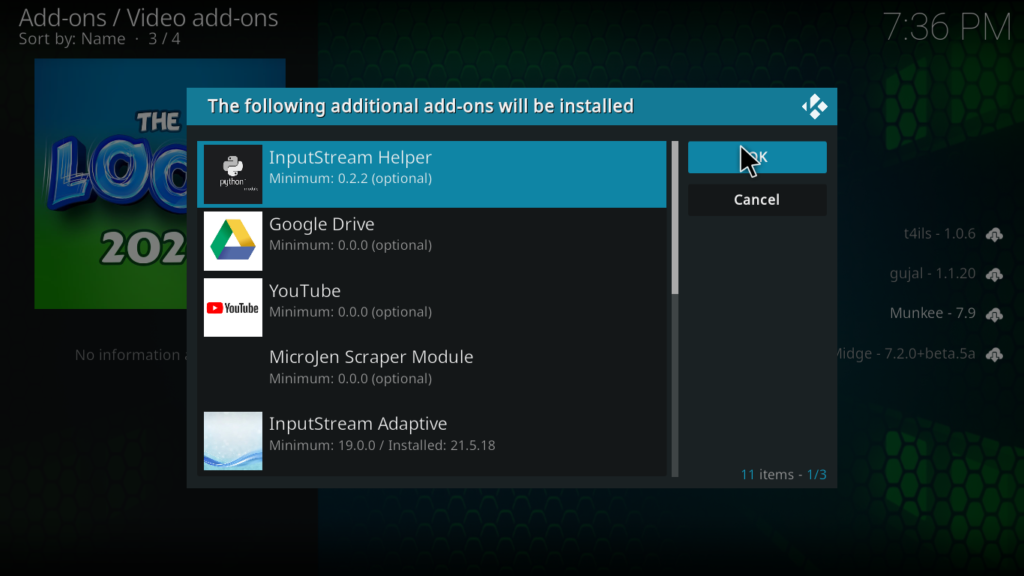Select the Google Drive title text

pos(321,224)
